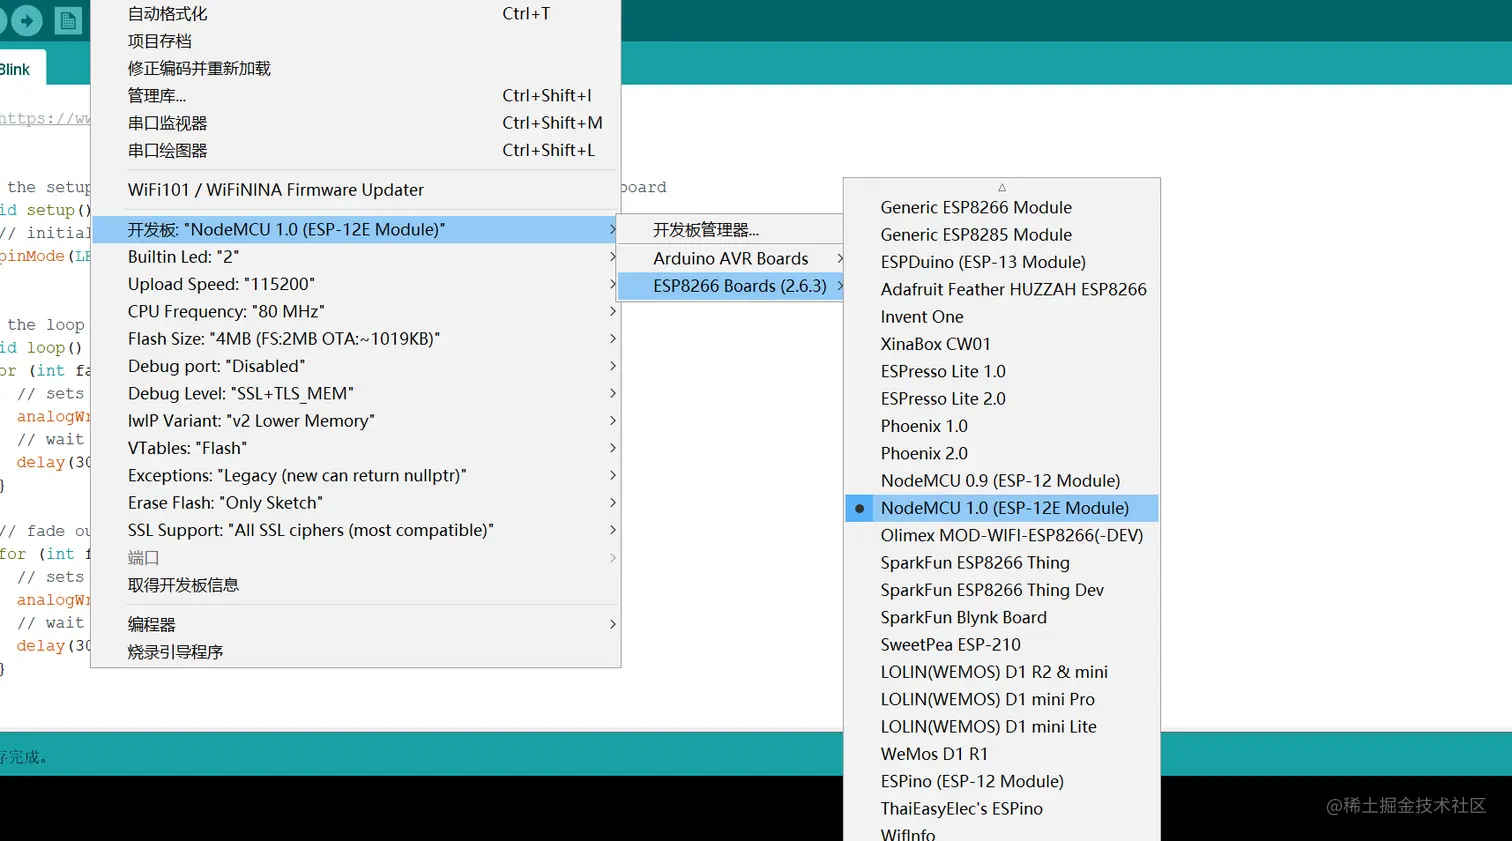Open Arduino AVR Boards submenu
The width and height of the screenshot is (1512, 841).
point(731,258)
